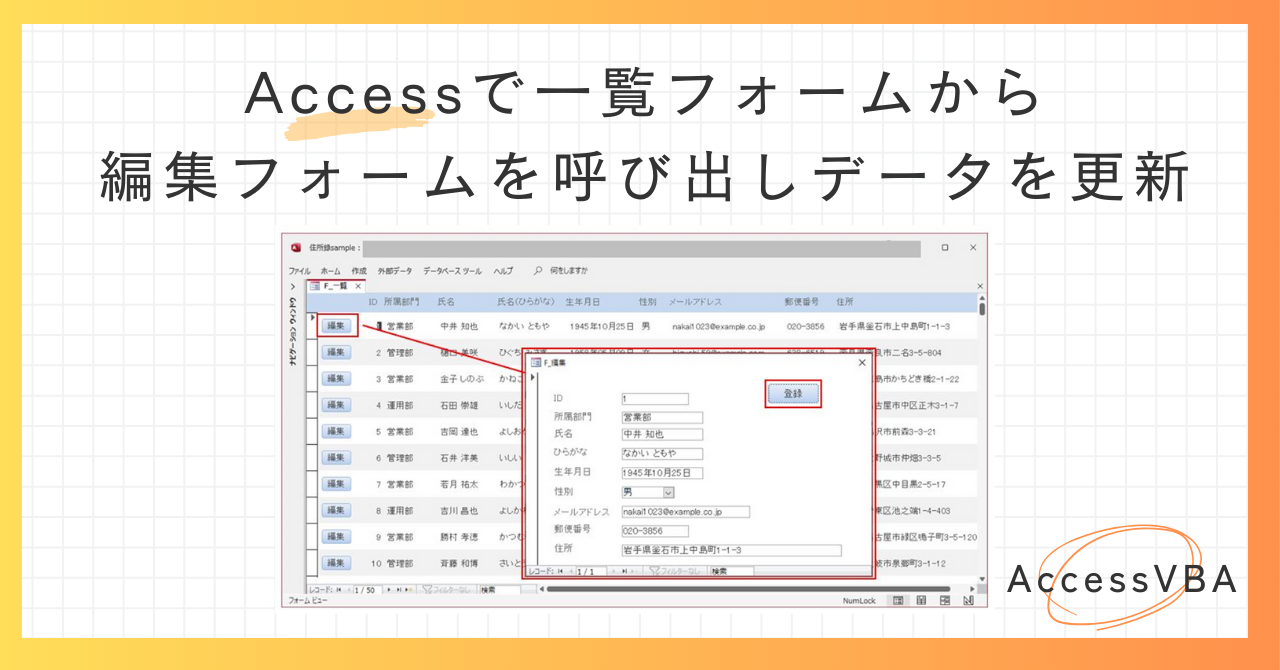This screenshot has height=670, width=1280.
Task: Switch to Form view icon in status bar
Action: [x=898, y=601]
